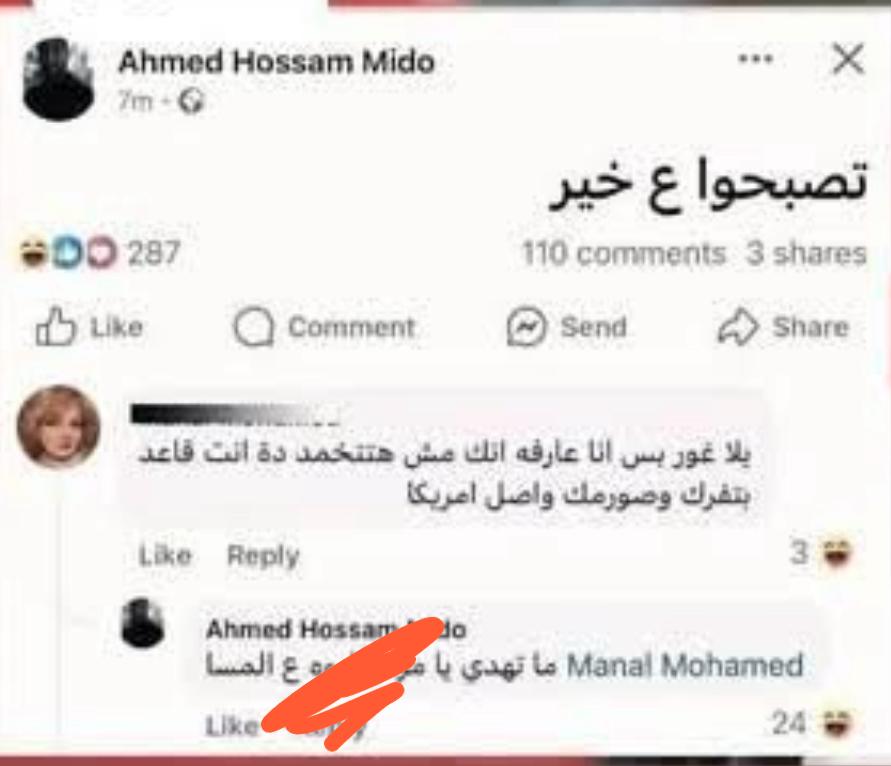Click the thumbs-up Like icon on post

pyautogui.click(x=55, y=326)
